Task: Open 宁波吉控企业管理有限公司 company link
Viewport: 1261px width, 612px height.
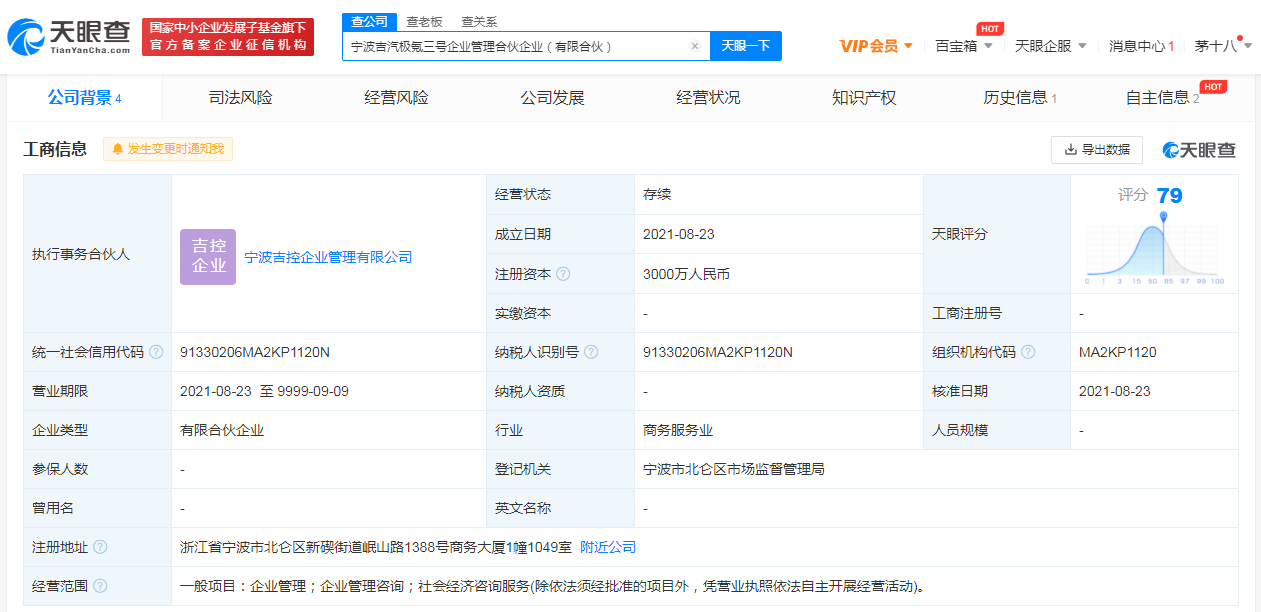Action: (x=328, y=257)
